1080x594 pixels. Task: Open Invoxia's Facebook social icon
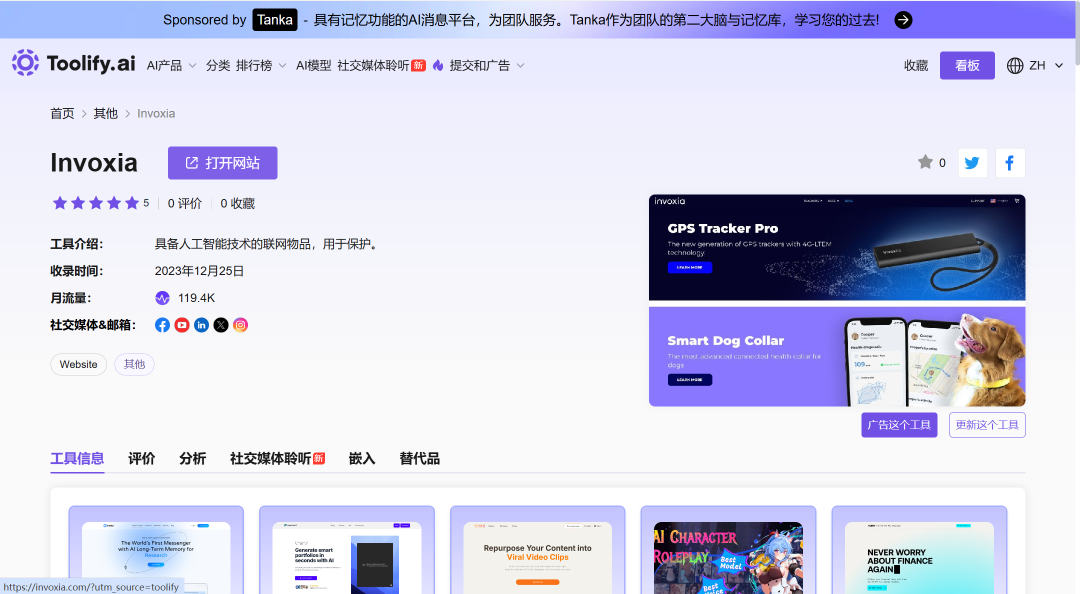163,325
